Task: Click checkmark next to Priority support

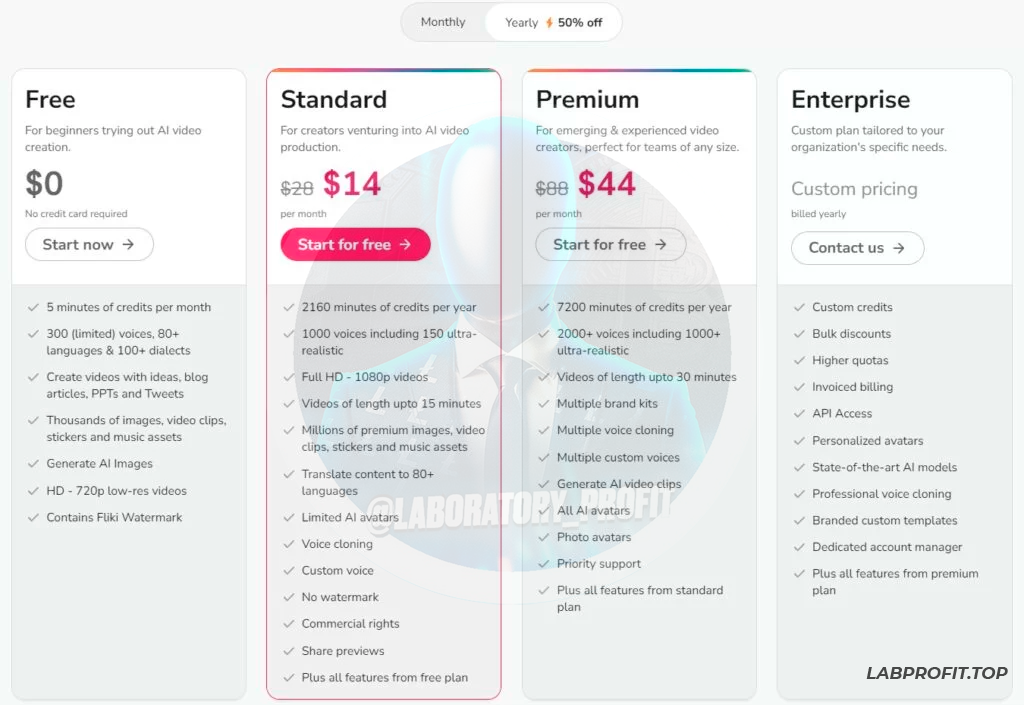Action: point(544,564)
